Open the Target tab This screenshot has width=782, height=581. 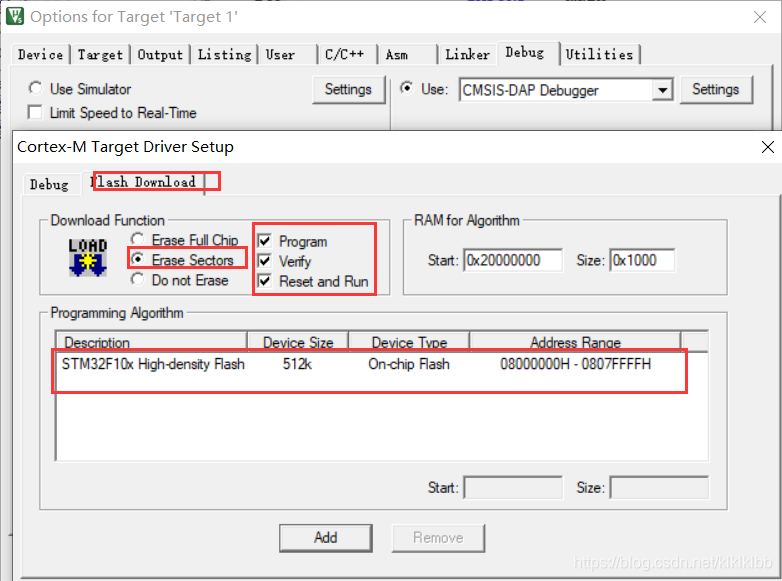(x=100, y=54)
